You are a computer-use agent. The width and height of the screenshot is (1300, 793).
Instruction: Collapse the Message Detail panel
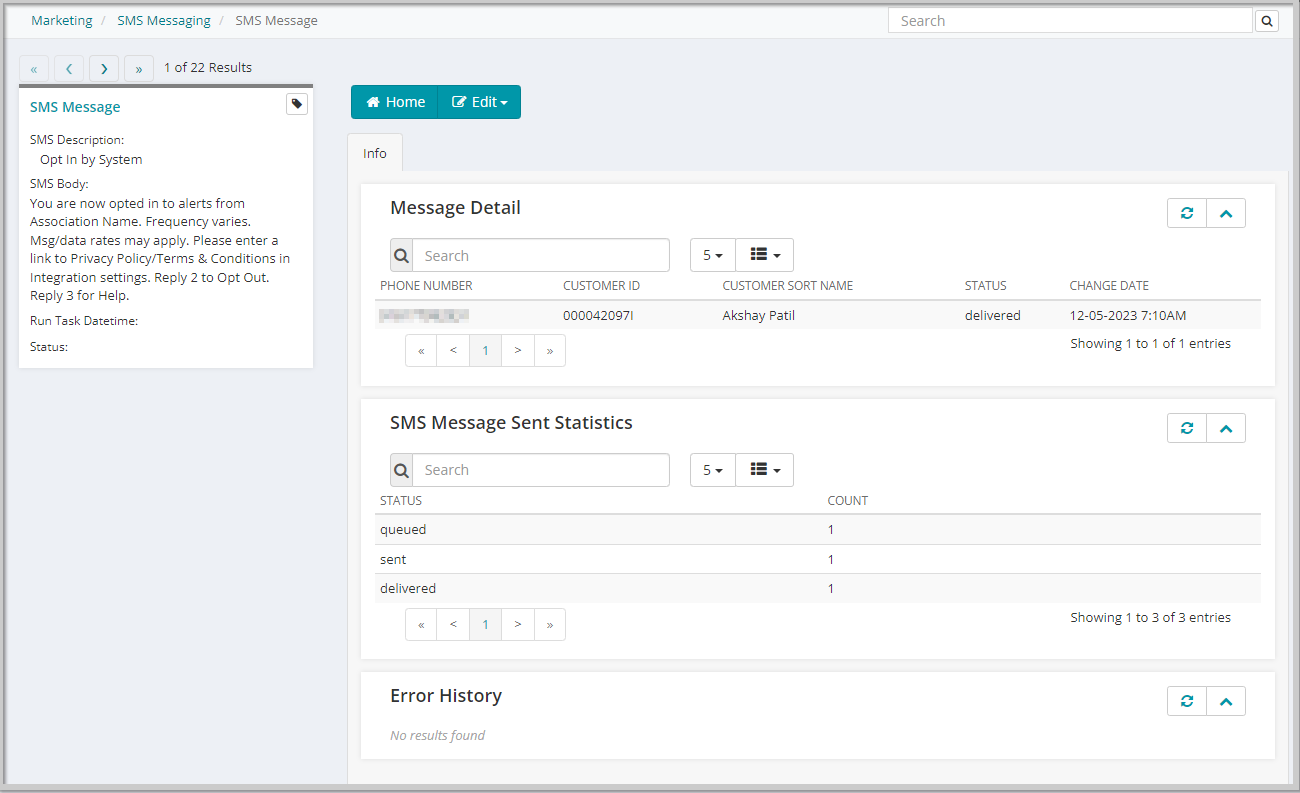[x=1226, y=212]
